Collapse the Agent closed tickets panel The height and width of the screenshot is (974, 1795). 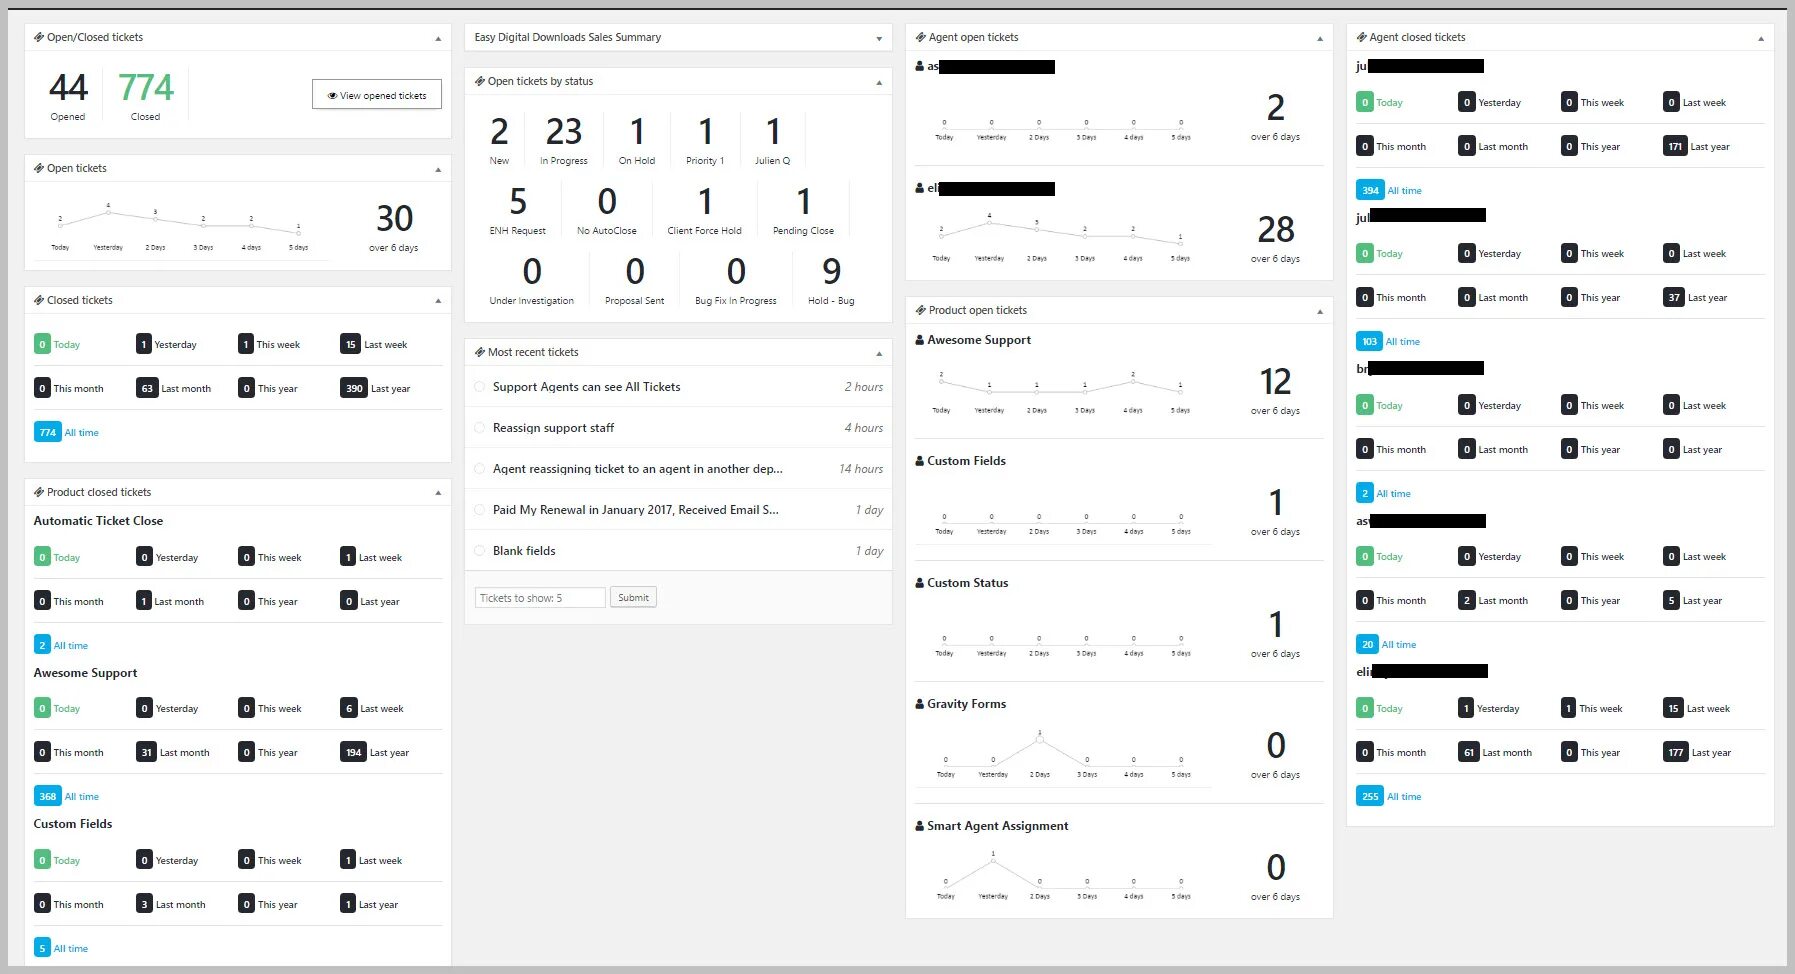(1760, 37)
